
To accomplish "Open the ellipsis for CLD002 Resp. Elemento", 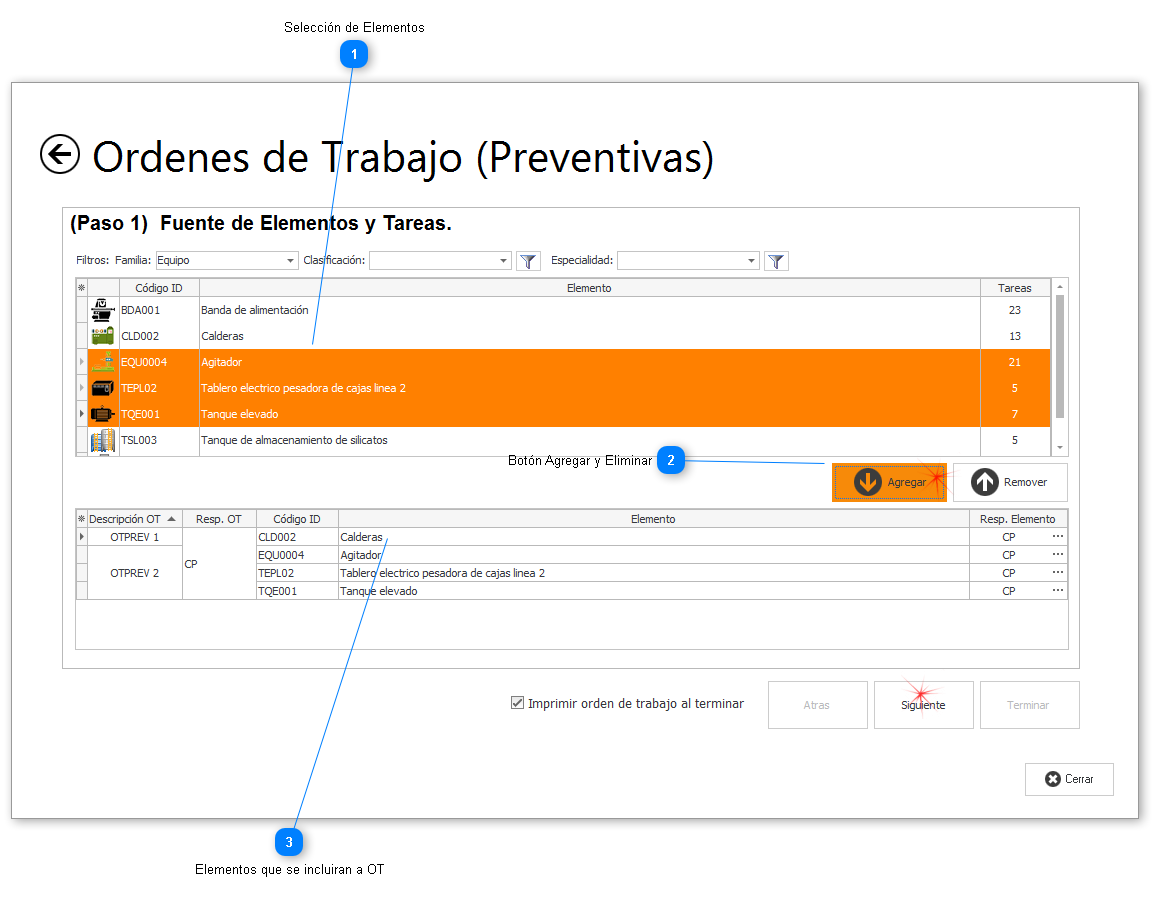I will 1059,536.
